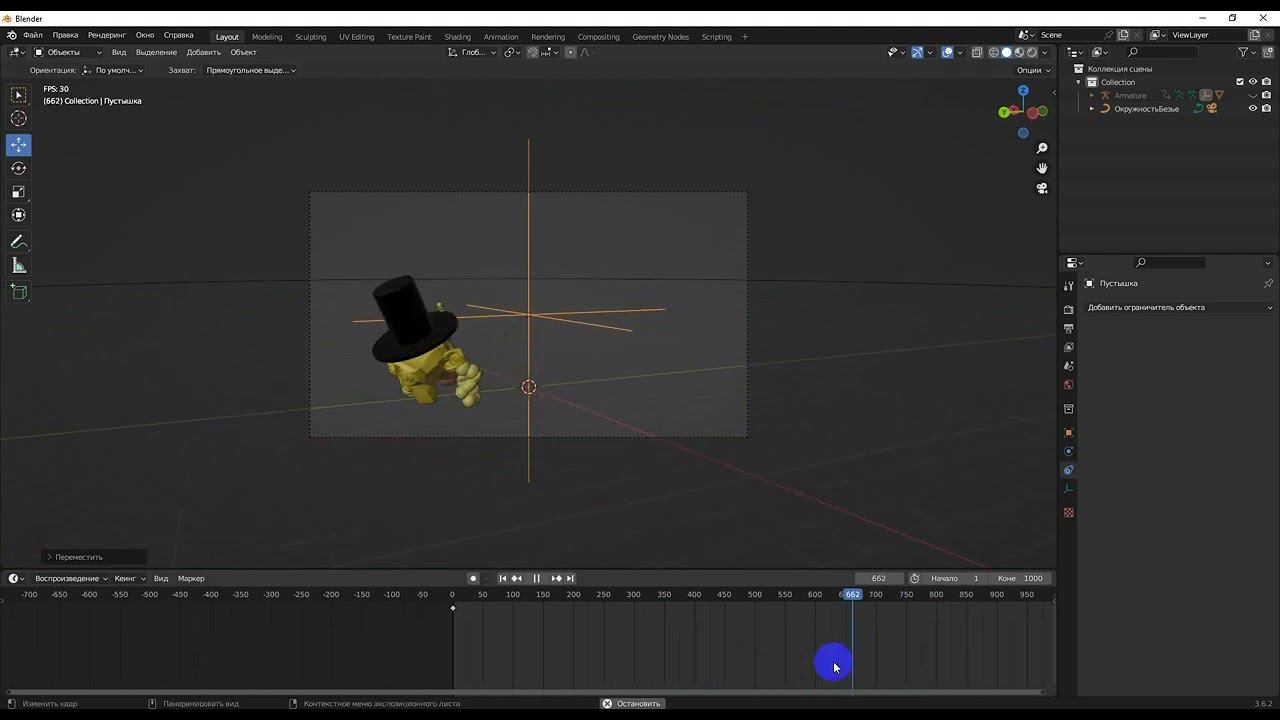Image resolution: width=1280 pixels, height=720 pixels.
Task: Switch to the Geometry Nodes workspace tab
Action: click(x=660, y=37)
